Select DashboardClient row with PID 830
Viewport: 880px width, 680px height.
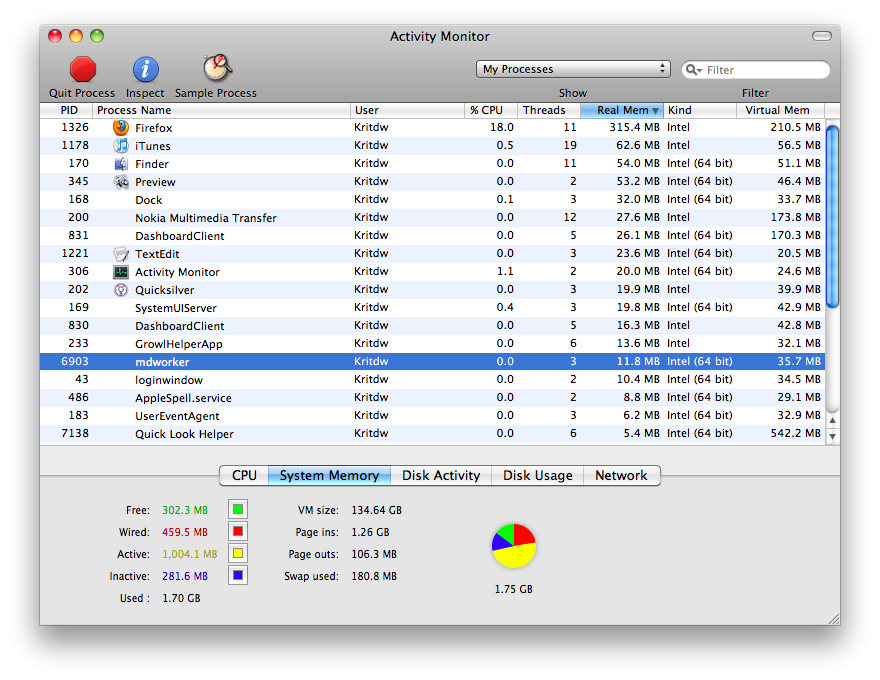[x=432, y=325]
